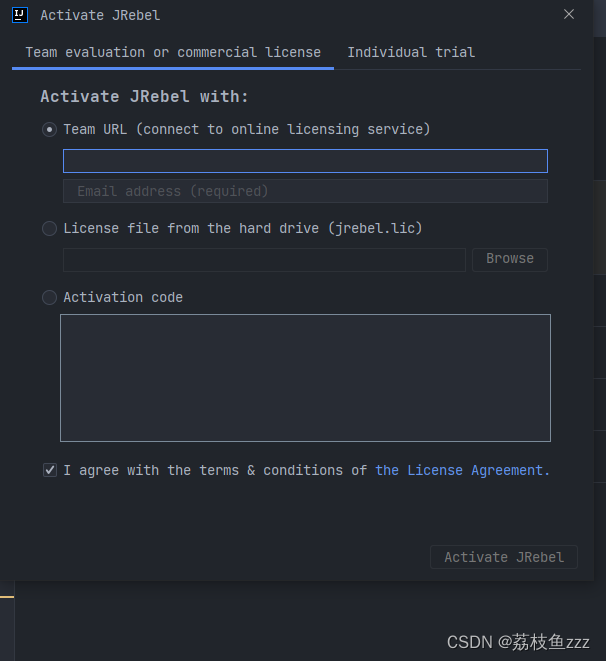Open the Individual trial tab
This screenshot has height=661, width=606.
pyautogui.click(x=411, y=53)
